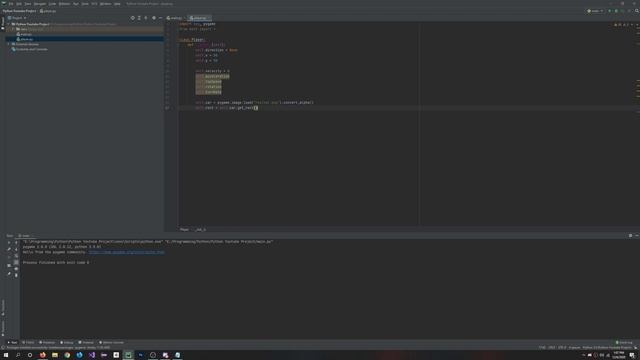Open the Refactor menu

(x=64, y=4)
